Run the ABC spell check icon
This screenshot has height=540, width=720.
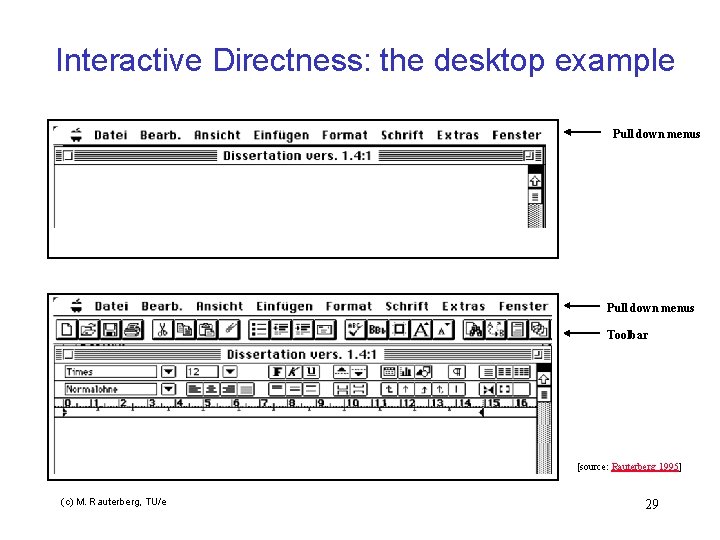(355, 329)
